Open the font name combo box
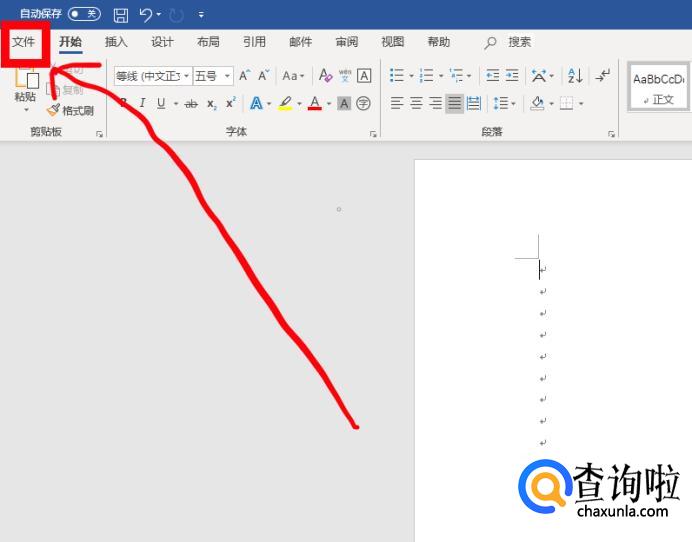692x542 pixels. pos(153,76)
